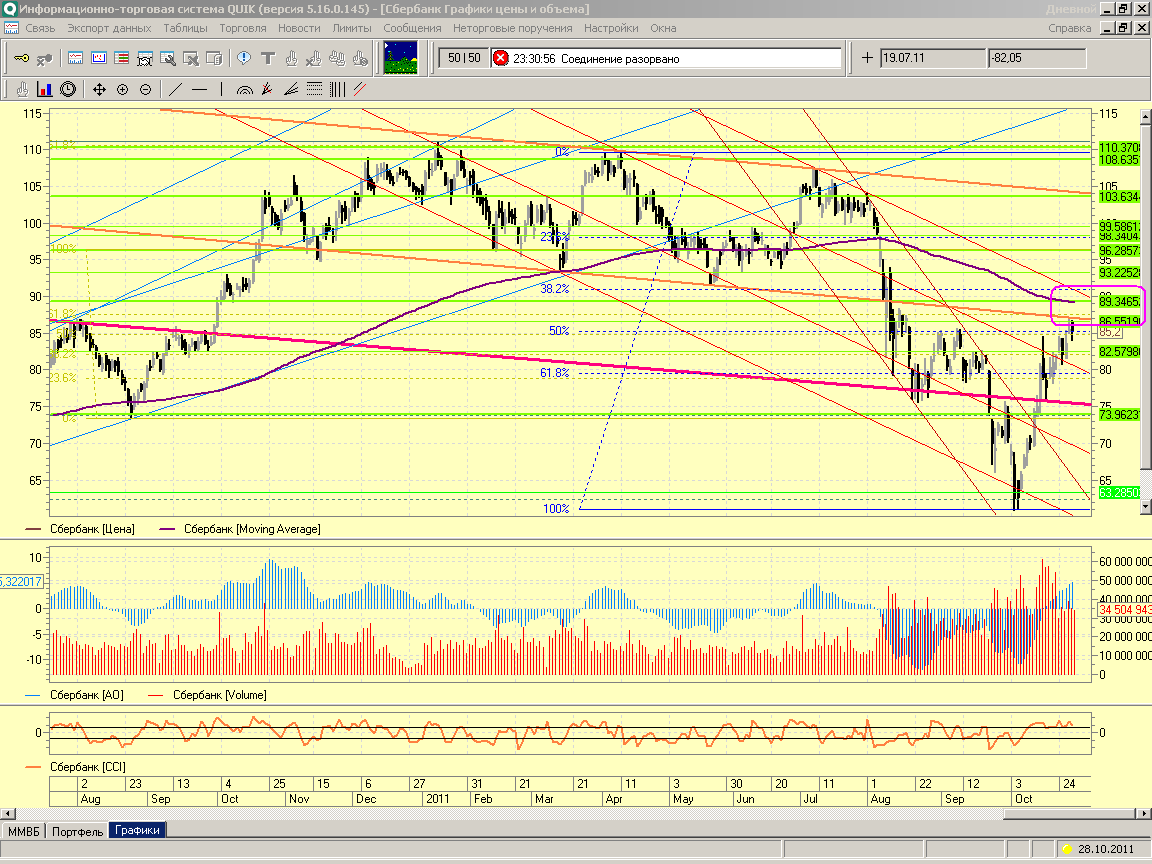Image resolution: width=1152 pixels, height=864 pixels.
Task: Select the vertical line tool
Action: (x=221, y=90)
